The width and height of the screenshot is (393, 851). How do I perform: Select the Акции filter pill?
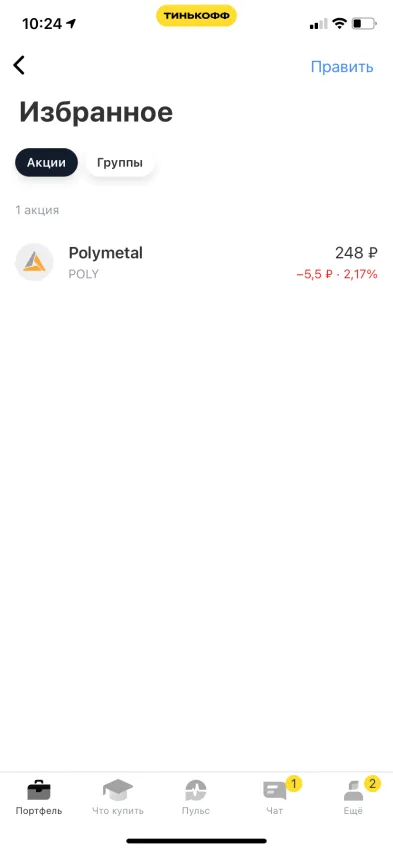coord(46,162)
